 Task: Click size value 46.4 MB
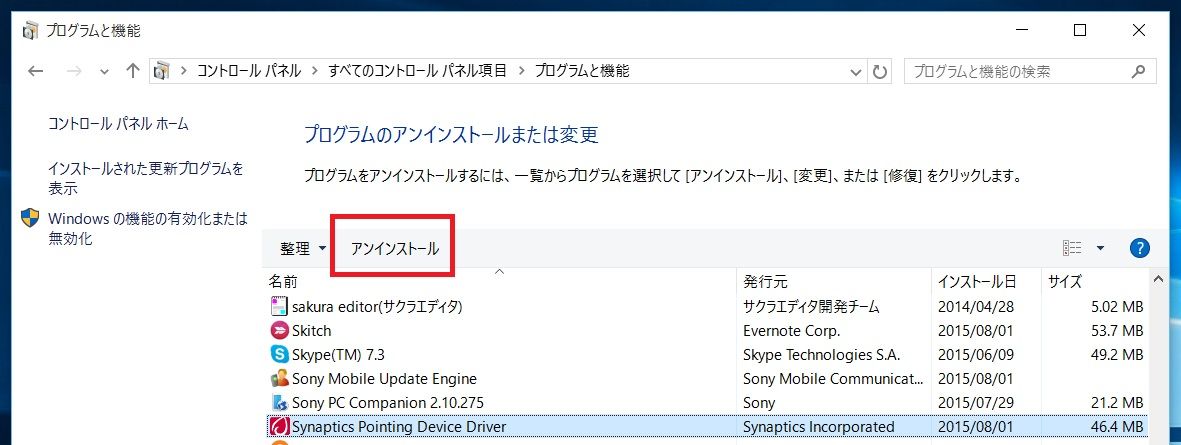tap(1117, 427)
